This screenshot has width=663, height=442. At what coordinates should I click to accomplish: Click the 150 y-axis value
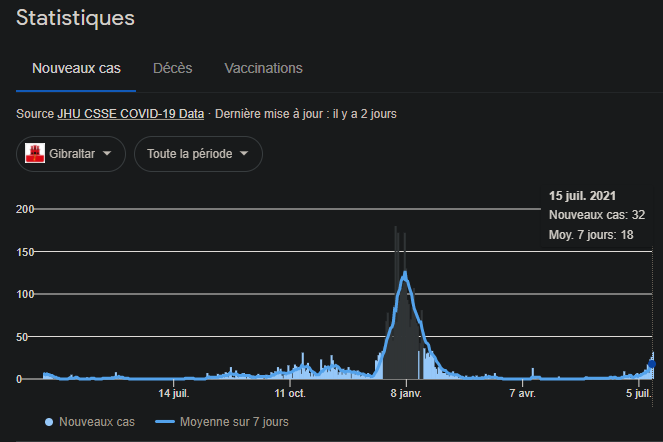pos(25,252)
